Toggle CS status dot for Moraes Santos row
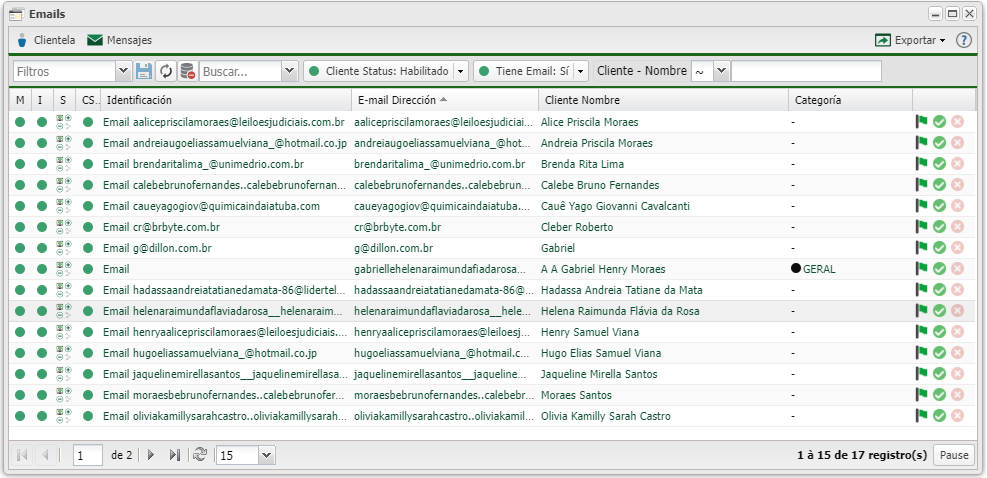Screen dimensions: 987x478 click(88, 395)
